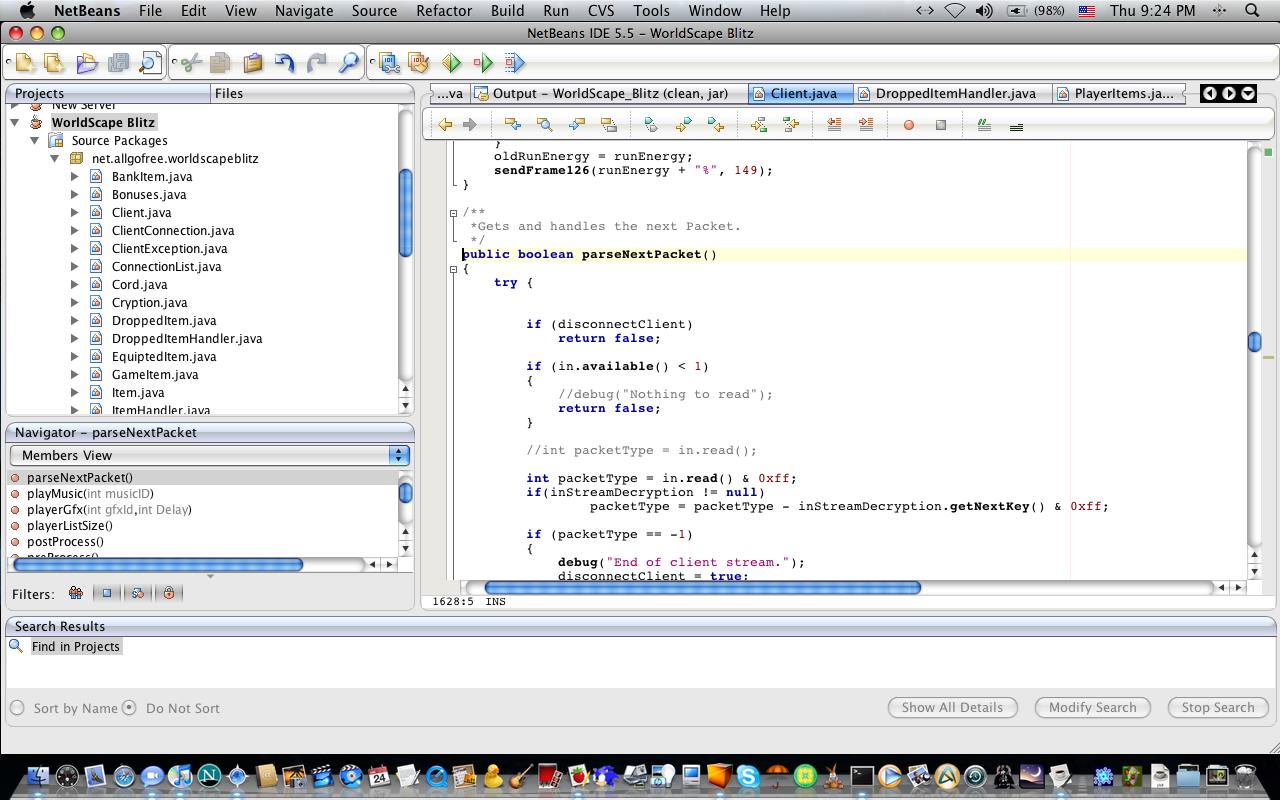Click the Clean and Build Main Project icon

click(x=420, y=63)
